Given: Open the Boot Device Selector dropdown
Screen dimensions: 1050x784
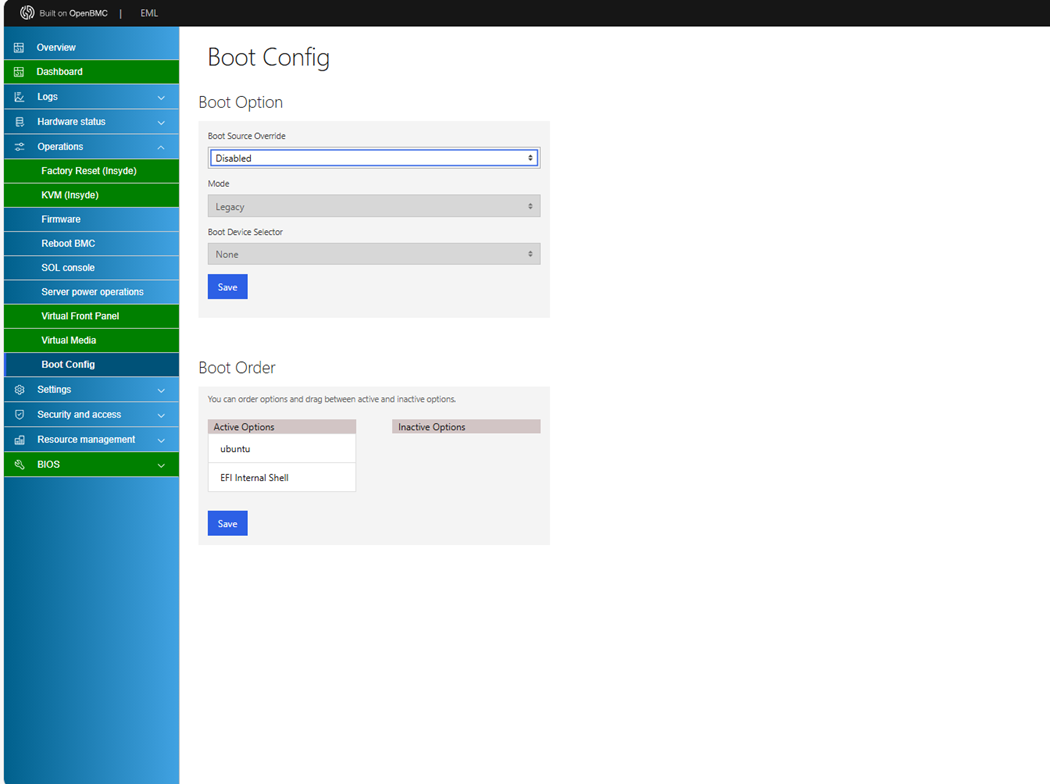Looking at the screenshot, I should (374, 254).
